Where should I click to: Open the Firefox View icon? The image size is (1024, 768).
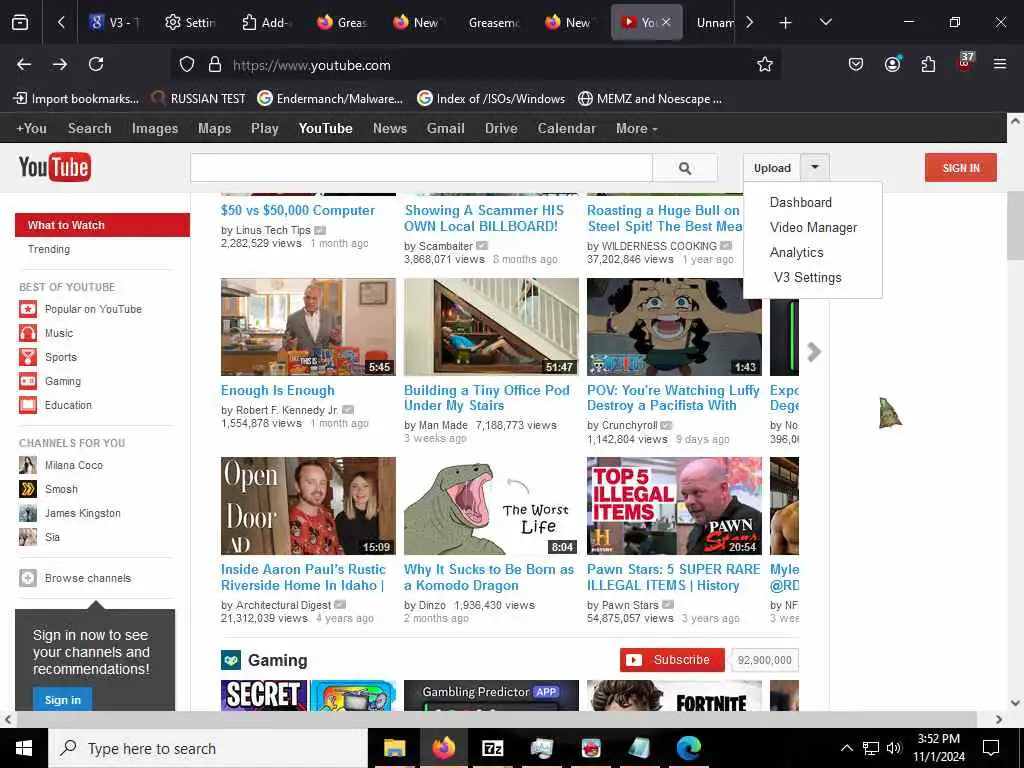coord(20,22)
